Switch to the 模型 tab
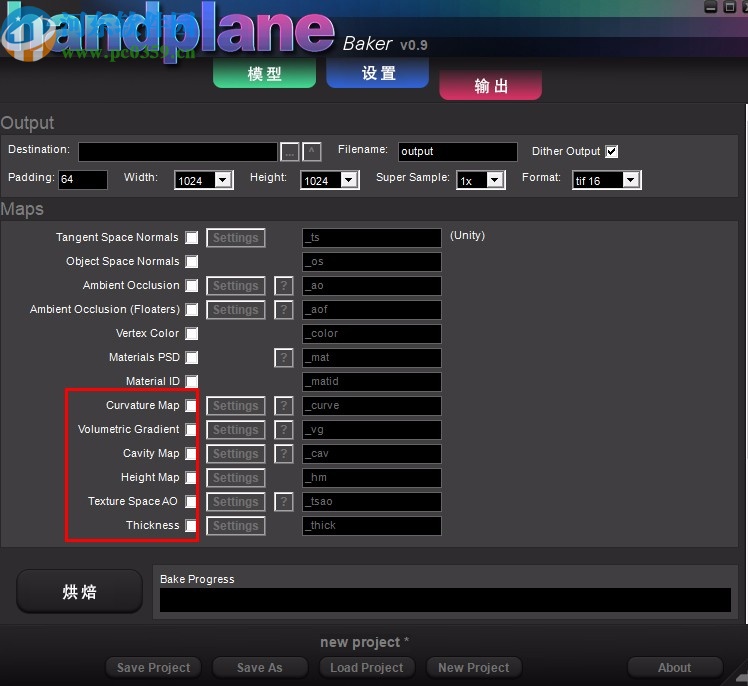The height and width of the screenshot is (686, 748). 264,73
